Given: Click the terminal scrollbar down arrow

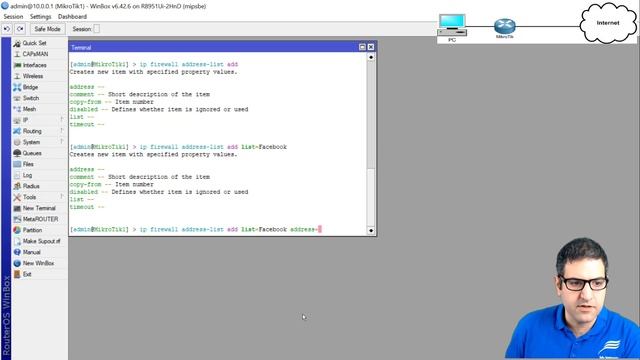Looking at the screenshot, I should coord(371,231).
